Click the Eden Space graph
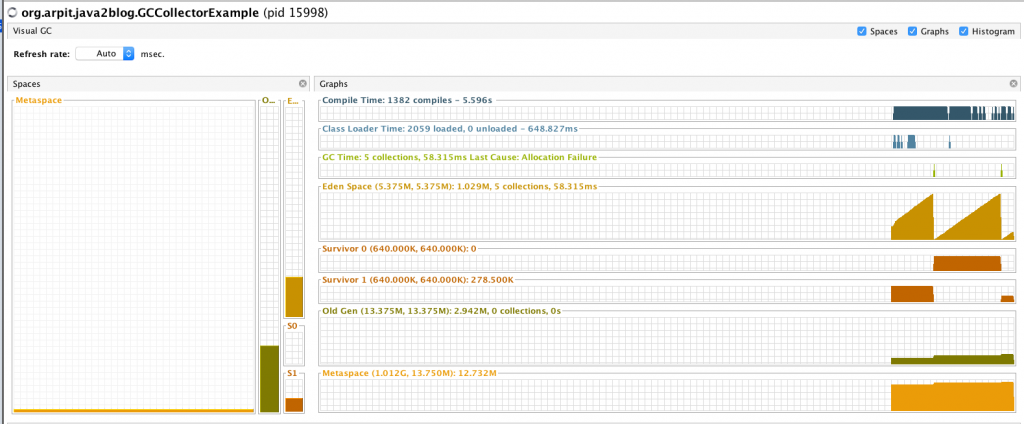The height and width of the screenshot is (424, 1024). [667, 214]
